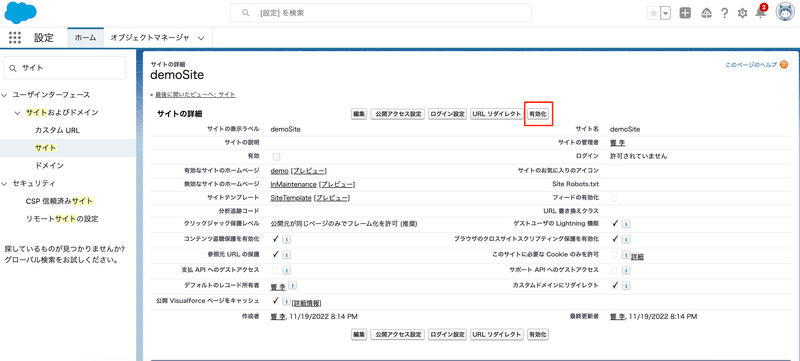Switch to the オブジェクトマネージャ tab
This screenshot has height=361, width=800.
(x=150, y=38)
